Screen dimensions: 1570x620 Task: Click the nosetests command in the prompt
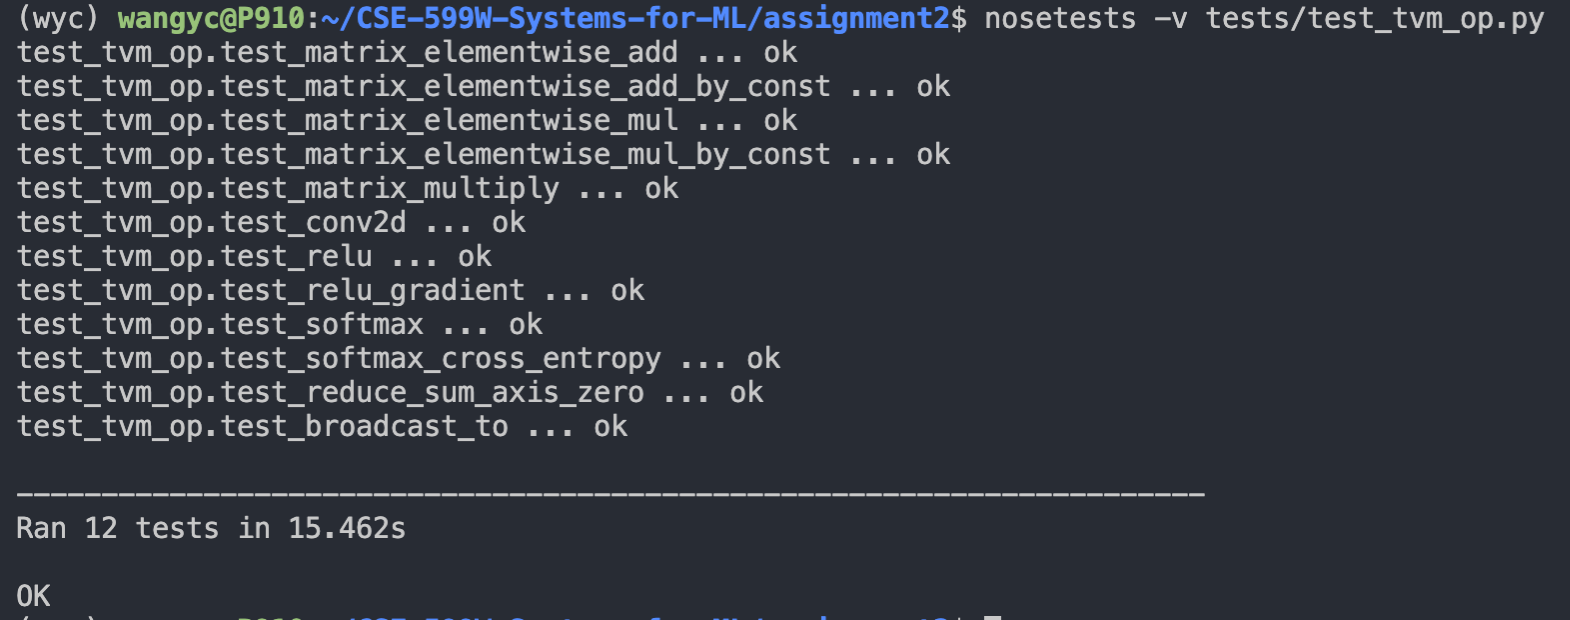pos(1059,19)
